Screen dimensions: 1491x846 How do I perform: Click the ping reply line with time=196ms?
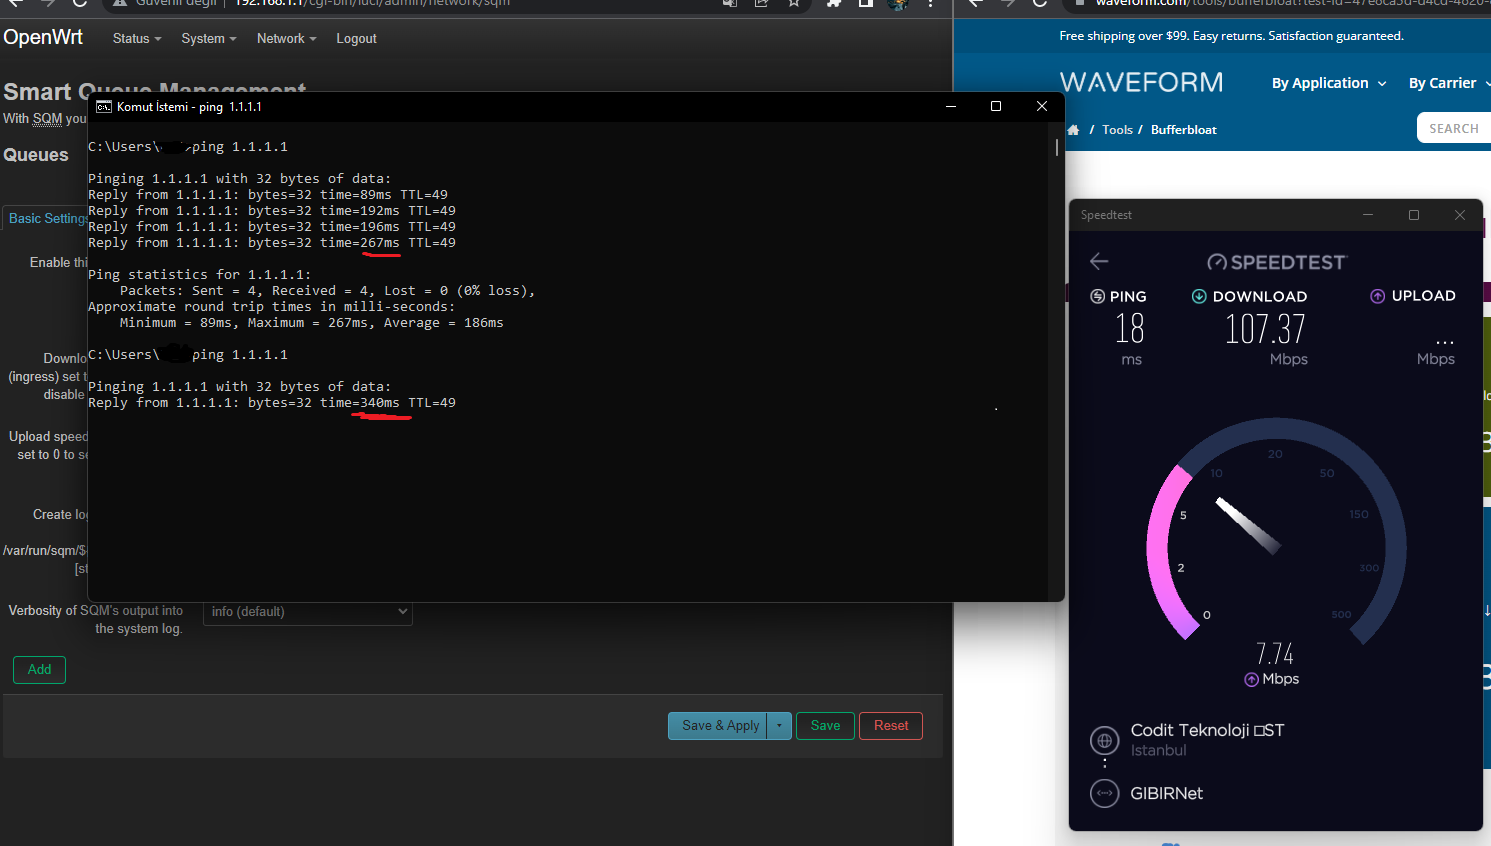pyautogui.click(x=272, y=227)
